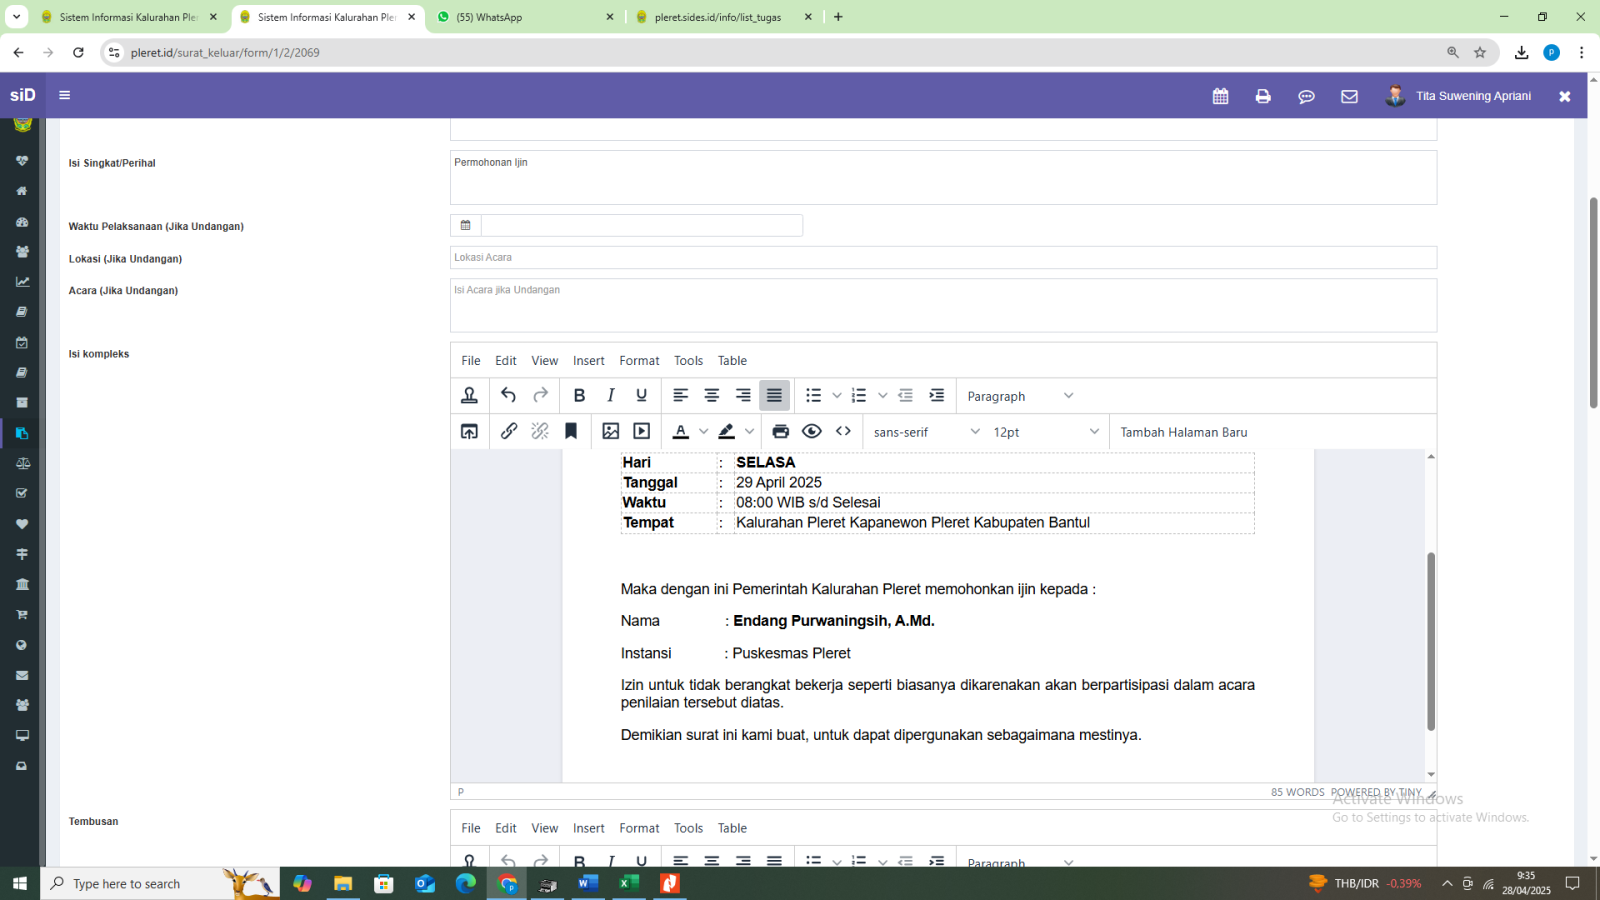Viewport: 1600px width, 900px height.
Task: Open the sans-serif font dropdown
Action: point(927,432)
